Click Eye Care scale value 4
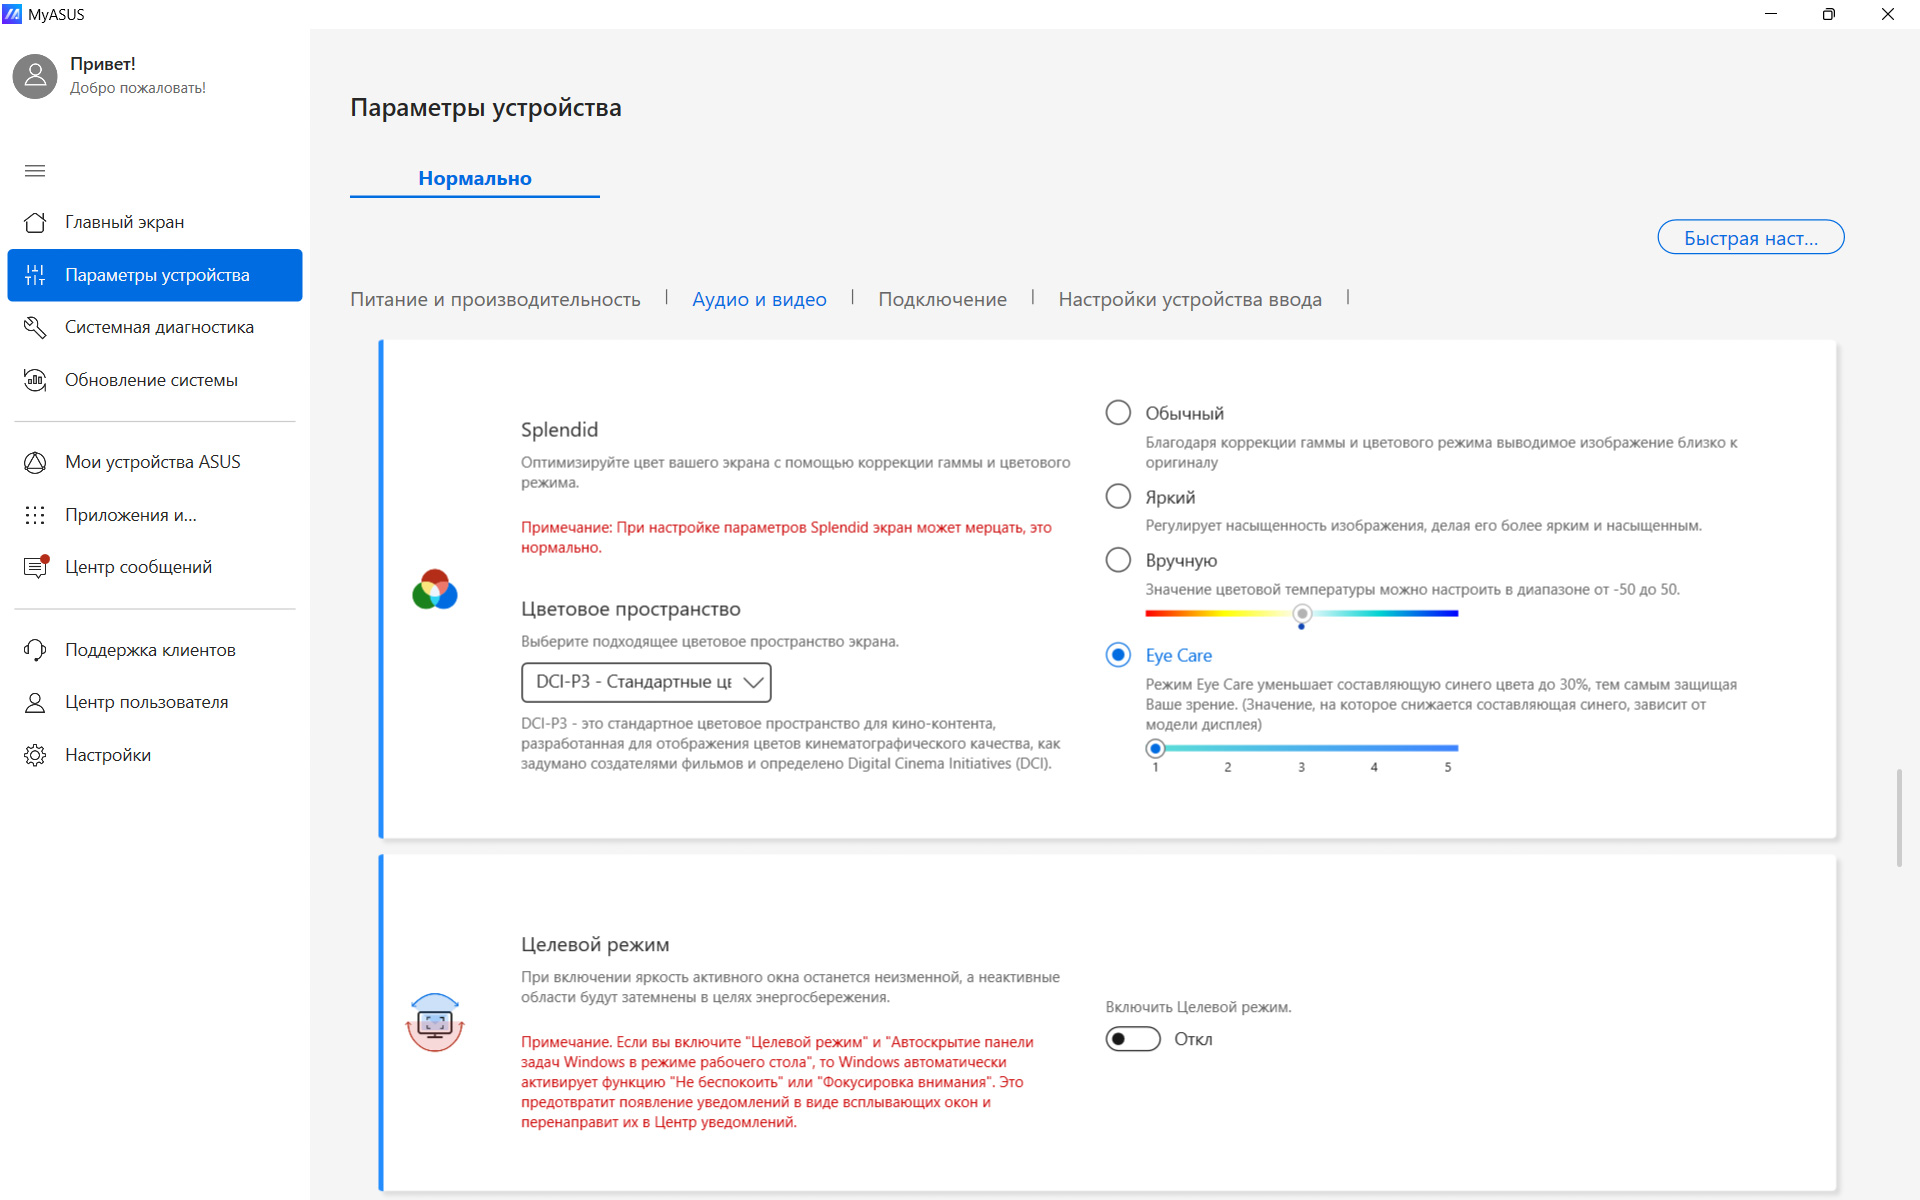Viewport: 1920px width, 1200px height. [x=1374, y=767]
